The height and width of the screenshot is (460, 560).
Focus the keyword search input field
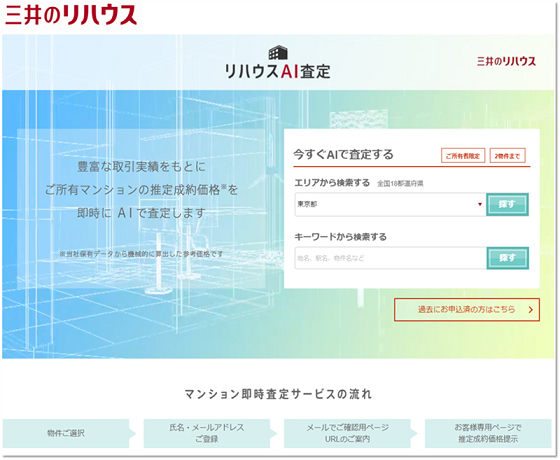(x=390, y=258)
